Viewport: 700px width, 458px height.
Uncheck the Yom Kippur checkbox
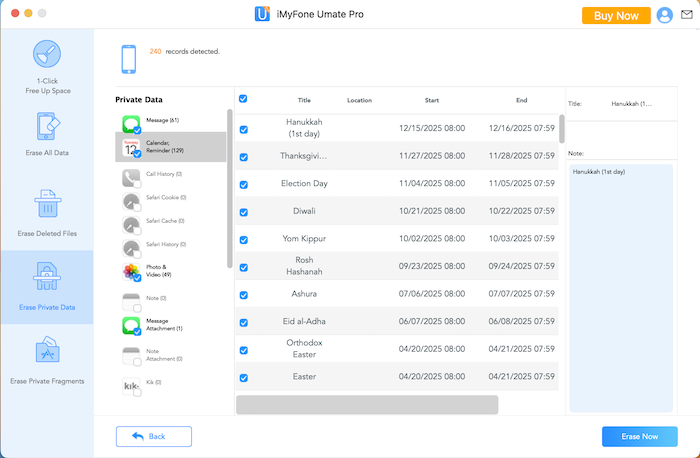tap(243, 240)
